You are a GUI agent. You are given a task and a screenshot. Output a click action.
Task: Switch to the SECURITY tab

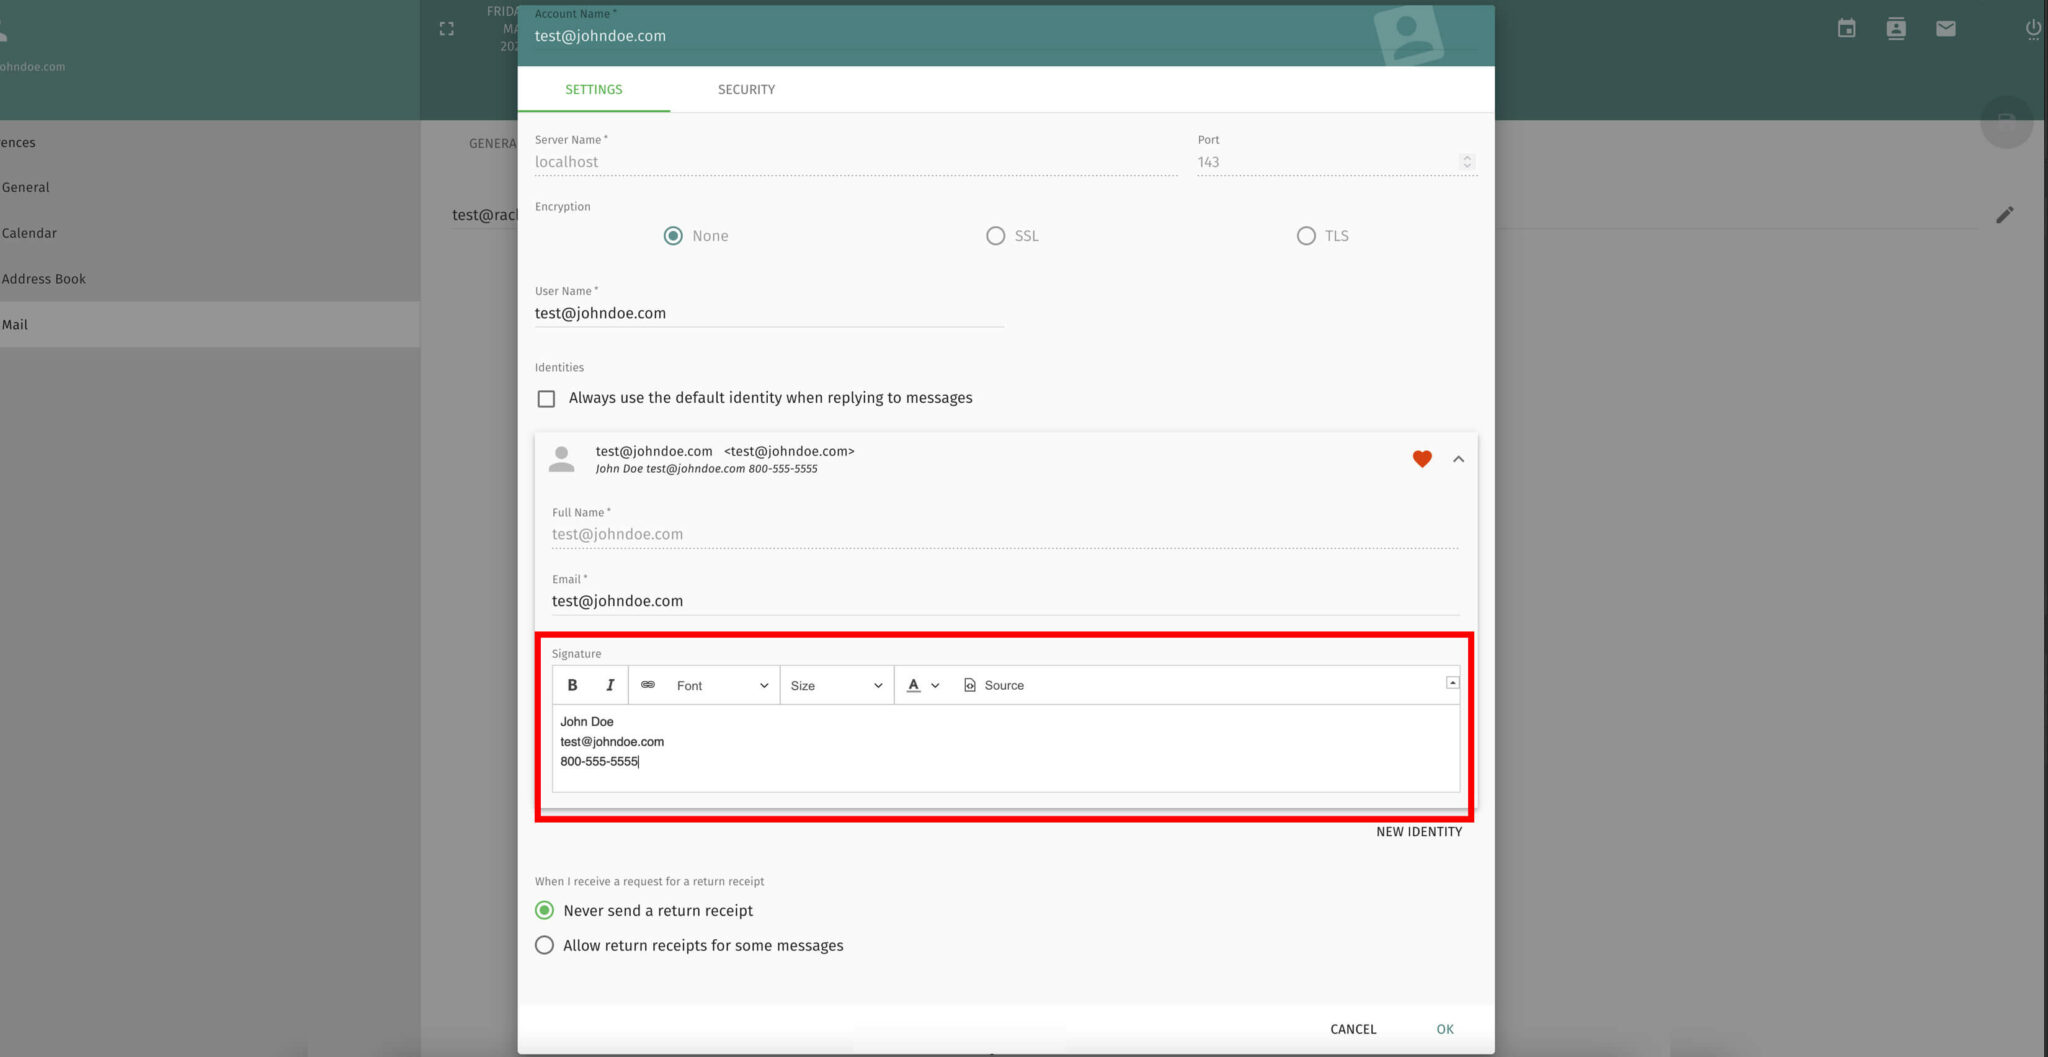746,89
